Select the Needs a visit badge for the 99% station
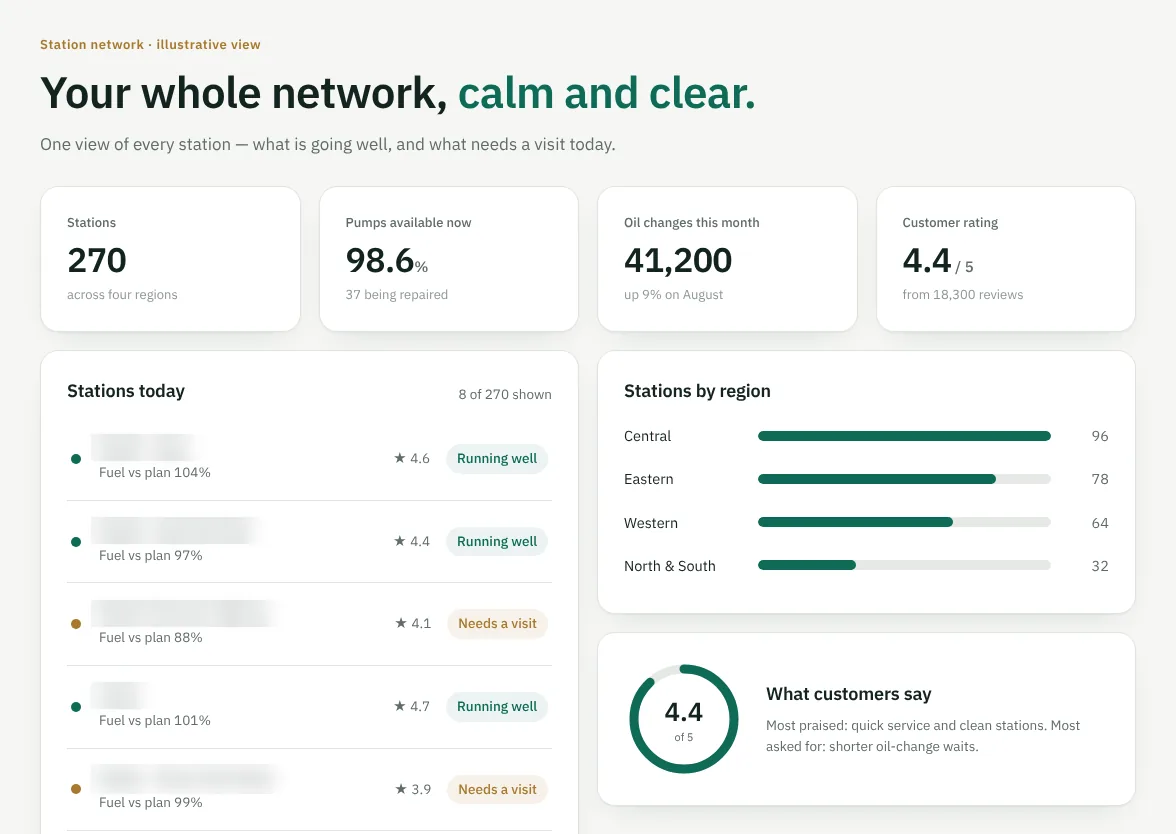1176x834 pixels. point(497,789)
